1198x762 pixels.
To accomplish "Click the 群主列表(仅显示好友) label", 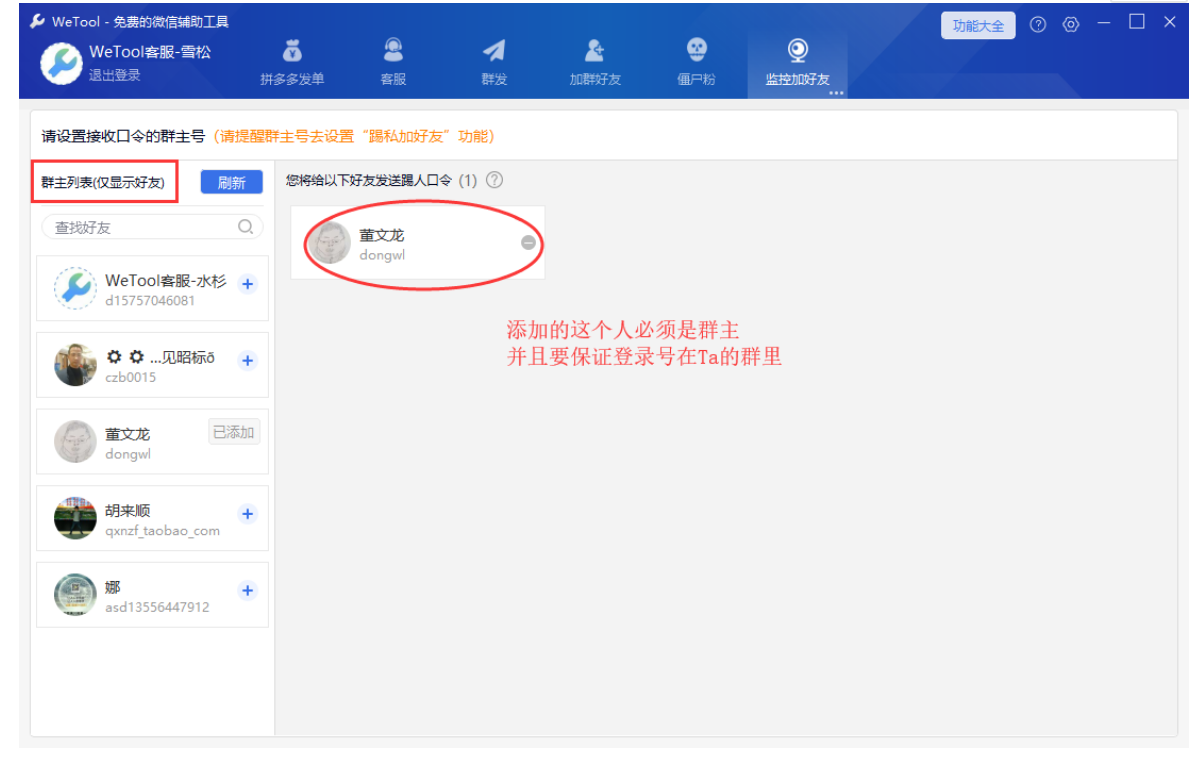I will point(103,182).
